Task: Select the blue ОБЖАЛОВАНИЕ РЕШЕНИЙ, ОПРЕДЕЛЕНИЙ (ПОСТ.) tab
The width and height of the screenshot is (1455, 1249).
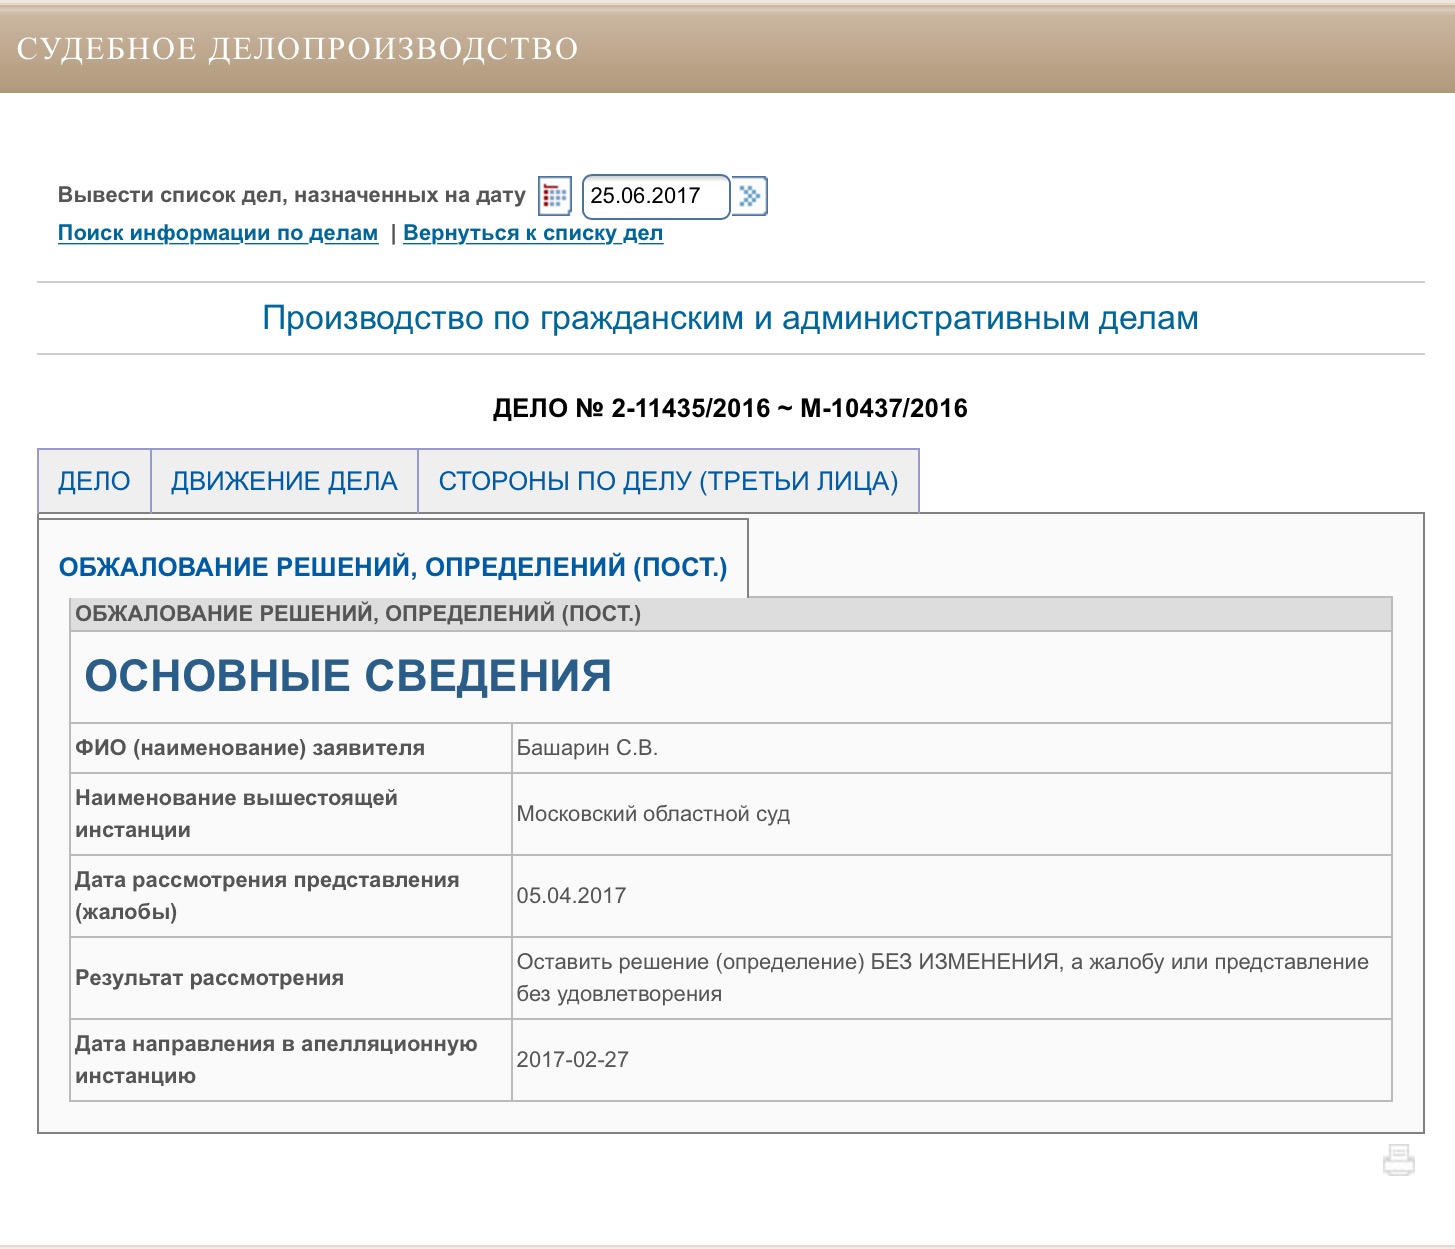Action: [x=393, y=567]
